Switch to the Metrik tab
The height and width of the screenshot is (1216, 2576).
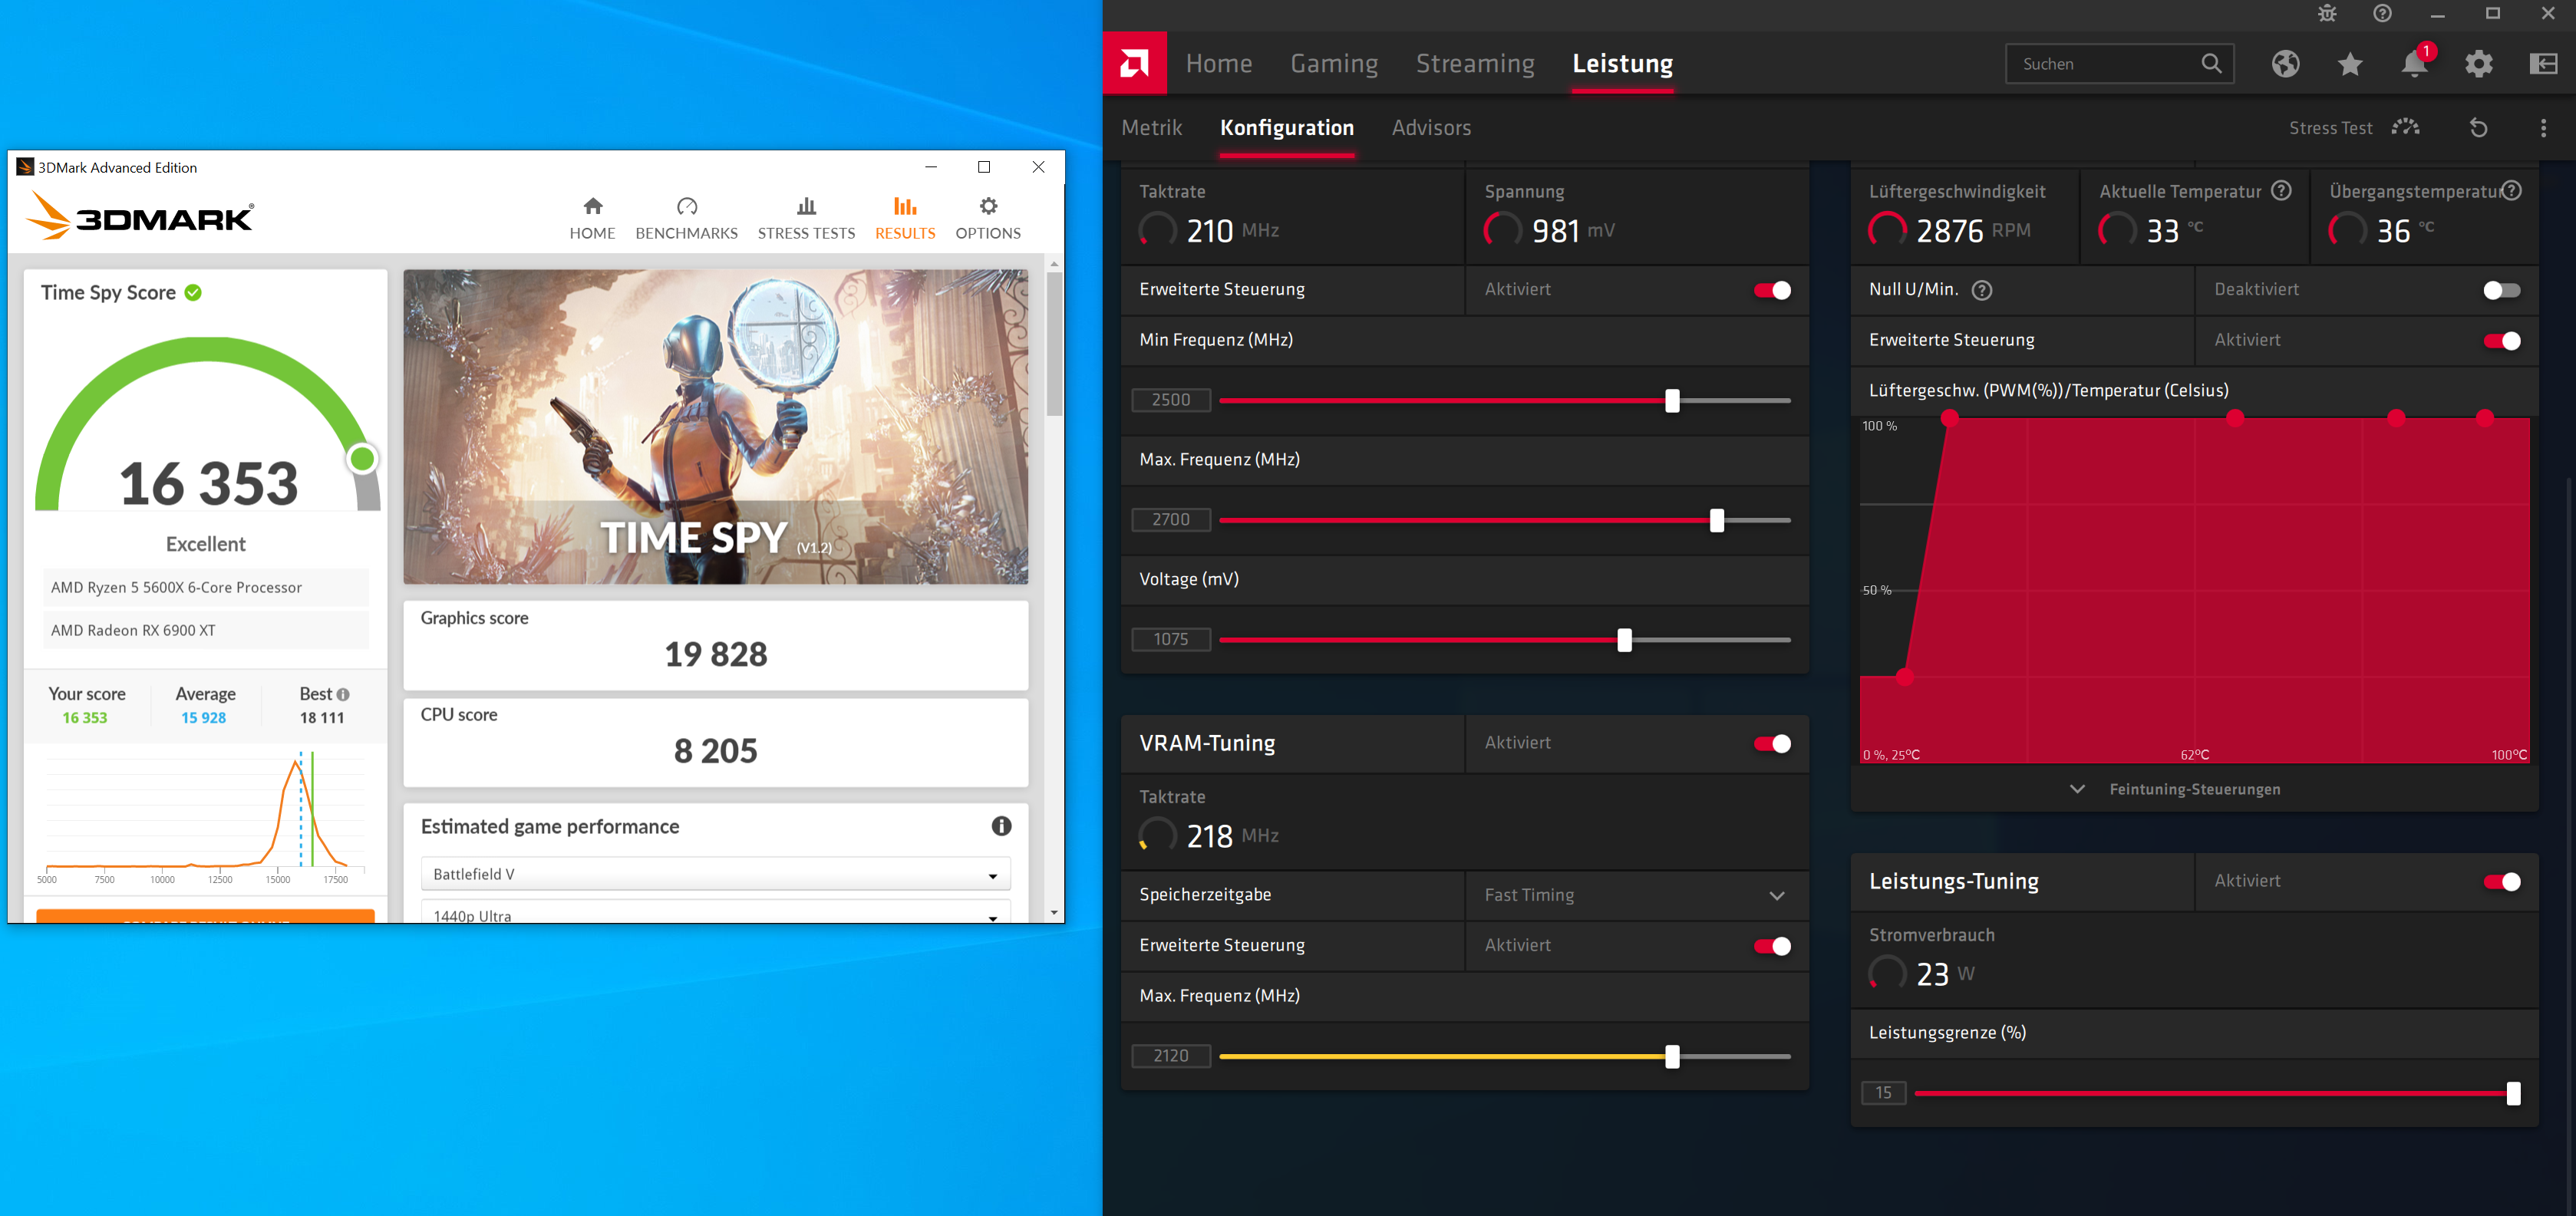[x=1151, y=128]
